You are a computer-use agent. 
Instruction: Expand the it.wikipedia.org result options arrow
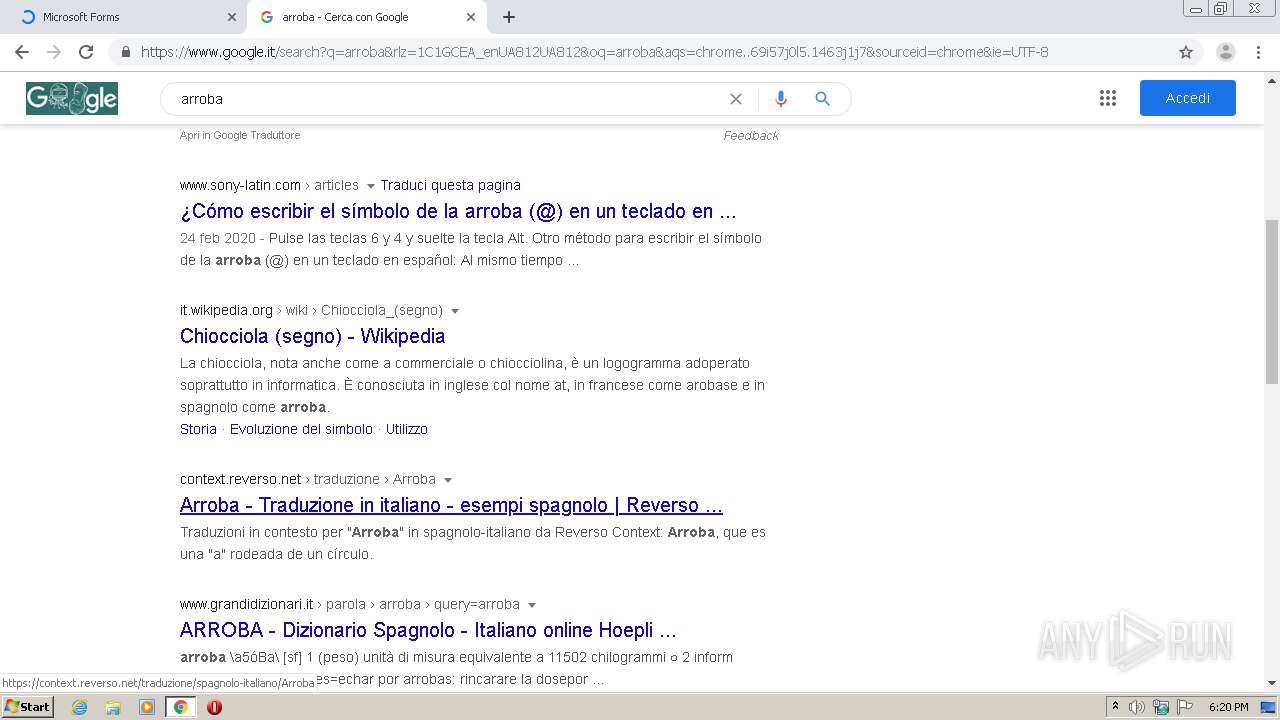point(455,311)
